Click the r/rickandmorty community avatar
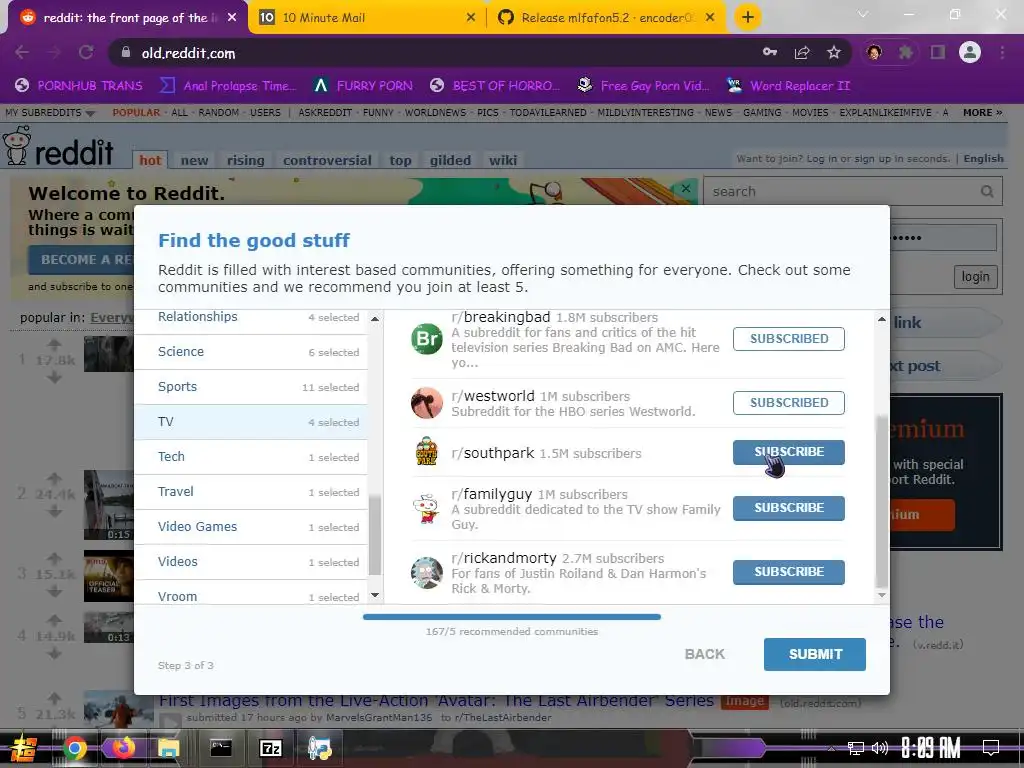The width and height of the screenshot is (1024, 768). coord(426,573)
